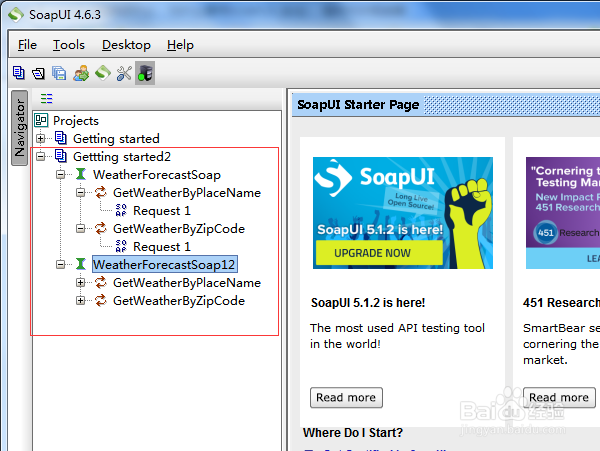This screenshot has width=600, height=451.
Task: Collapse GetWeatherByZipCode under WeatherForecastSoap
Action: pyautogui.click(x=80, y=228)
